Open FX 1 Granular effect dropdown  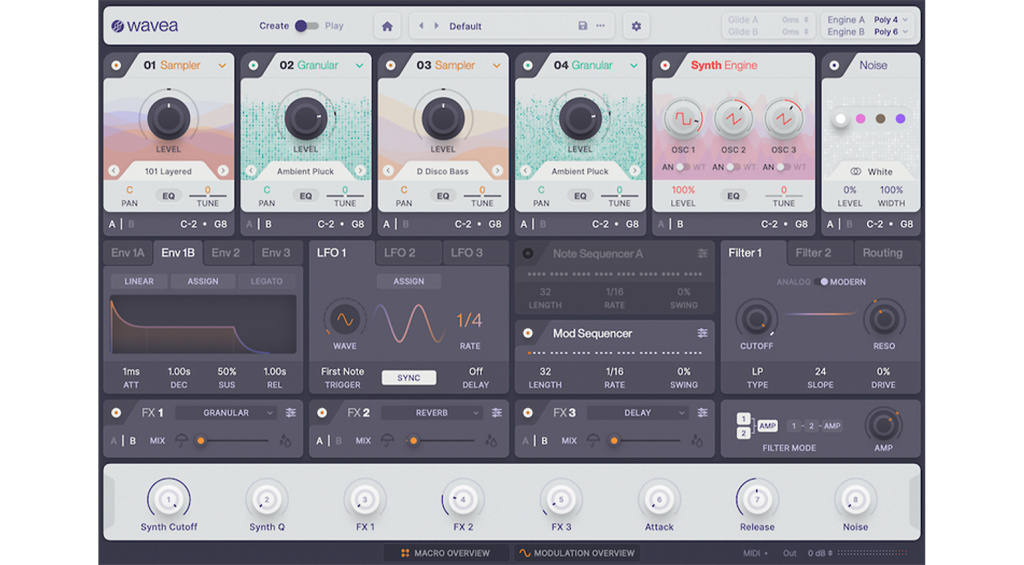[227, 413]
